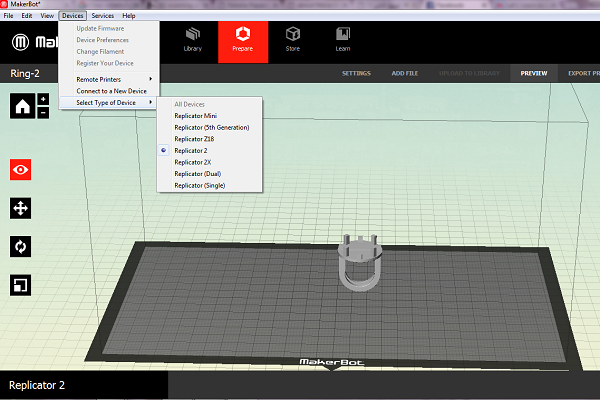600x400 pixels.
Task: Zoom in with the plus button
Action: [x=43, y=99]
